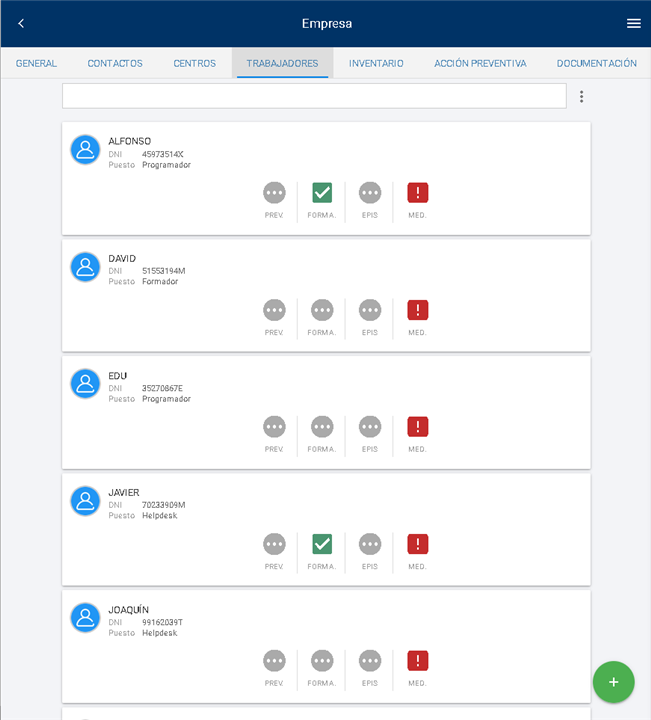Switch to the GENERAL tab
The height and width of the screenshot is (720, 651).
pos(36,63)
